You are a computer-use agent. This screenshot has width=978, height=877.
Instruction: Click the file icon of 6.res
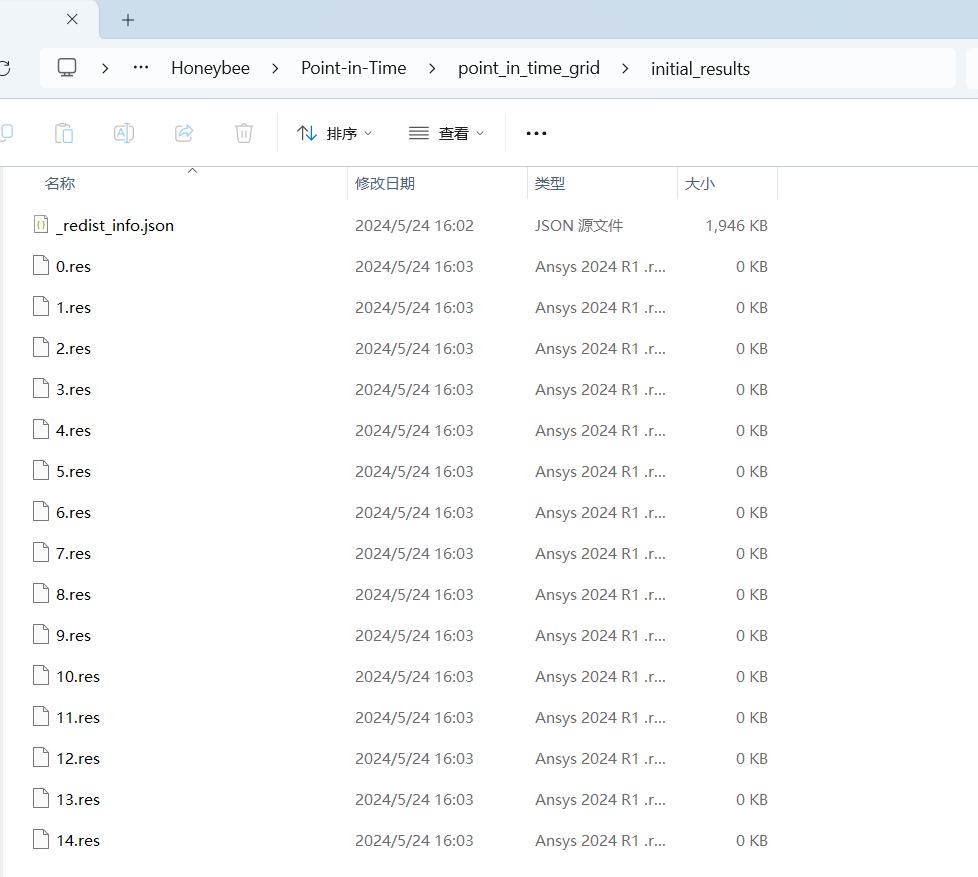pos(41,511)
